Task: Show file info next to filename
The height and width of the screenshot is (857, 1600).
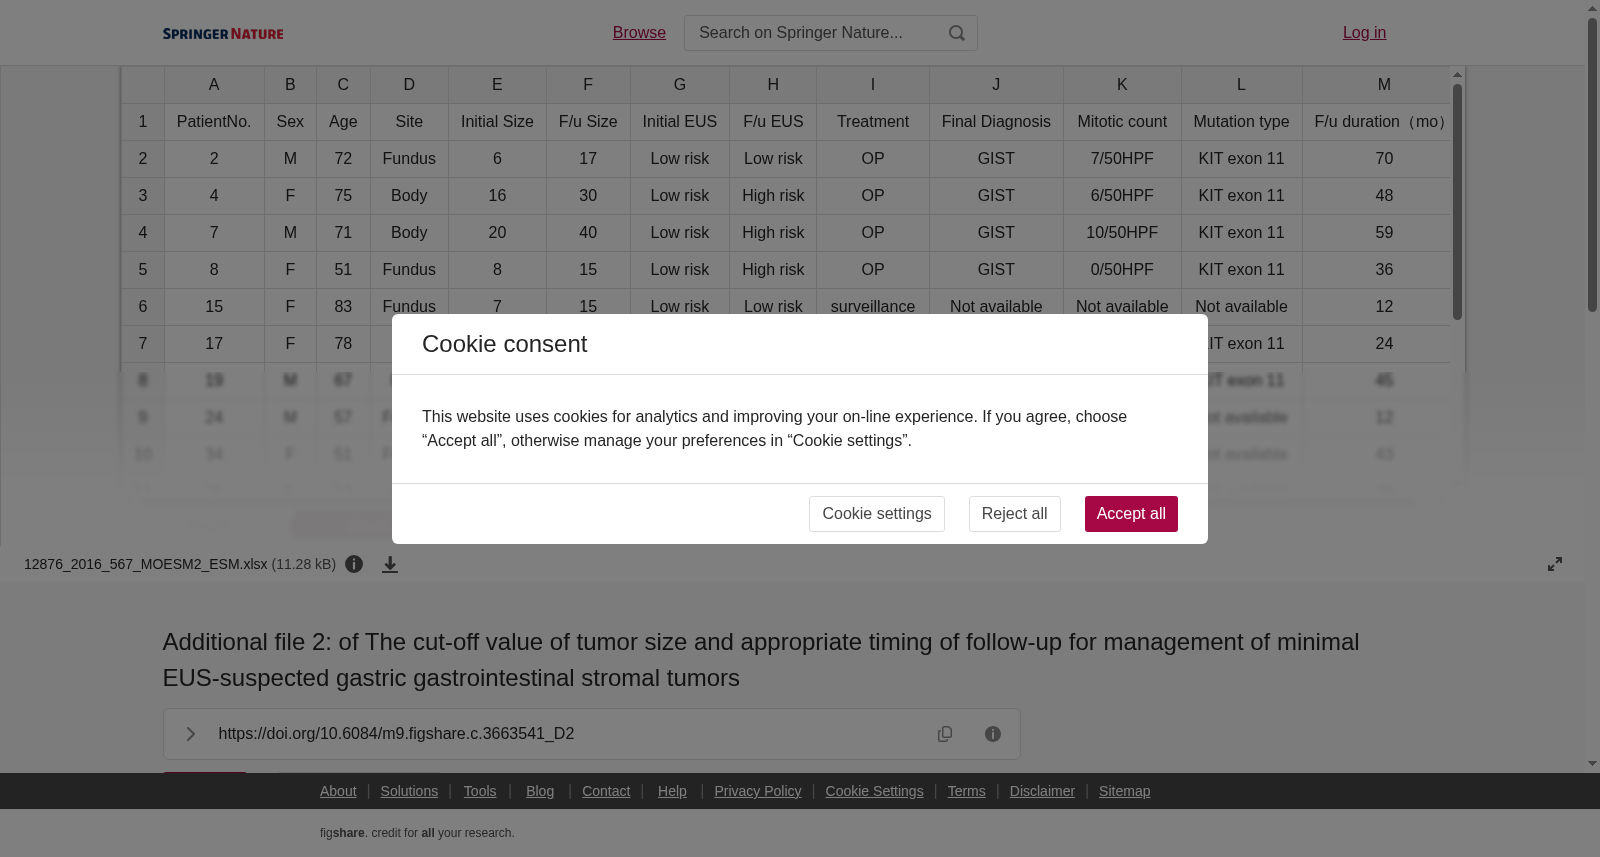Action: pos(354,564)
